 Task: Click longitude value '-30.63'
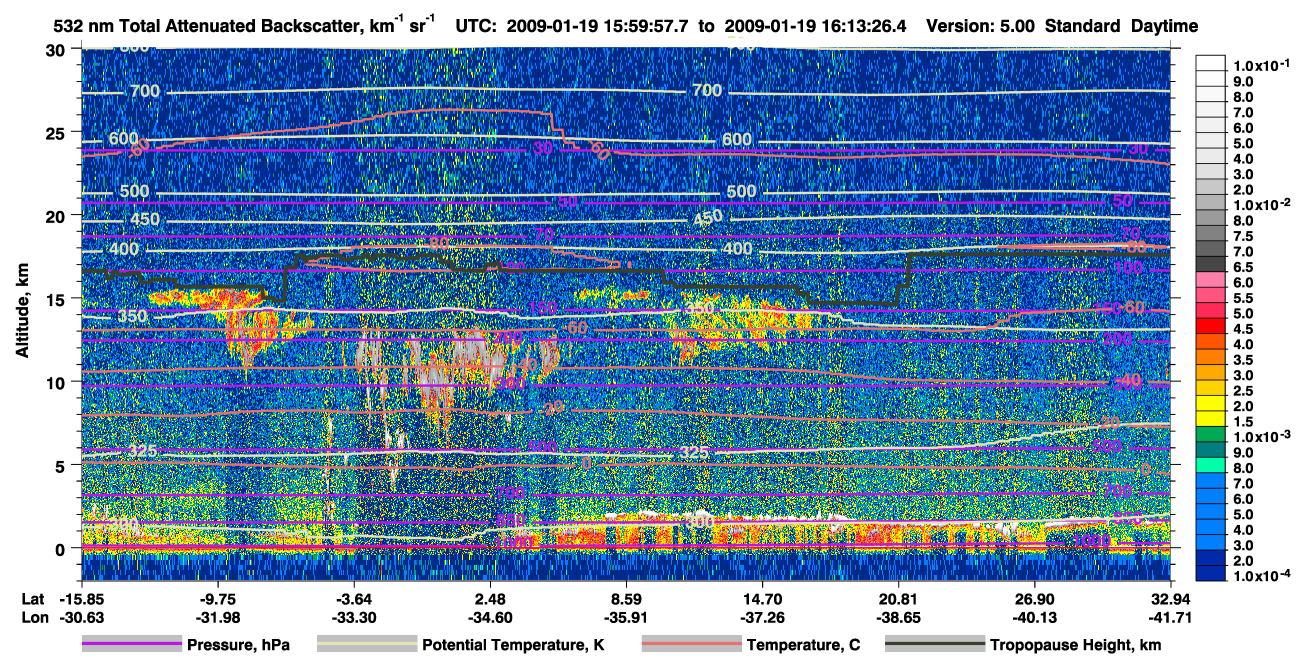click(80, 617)
